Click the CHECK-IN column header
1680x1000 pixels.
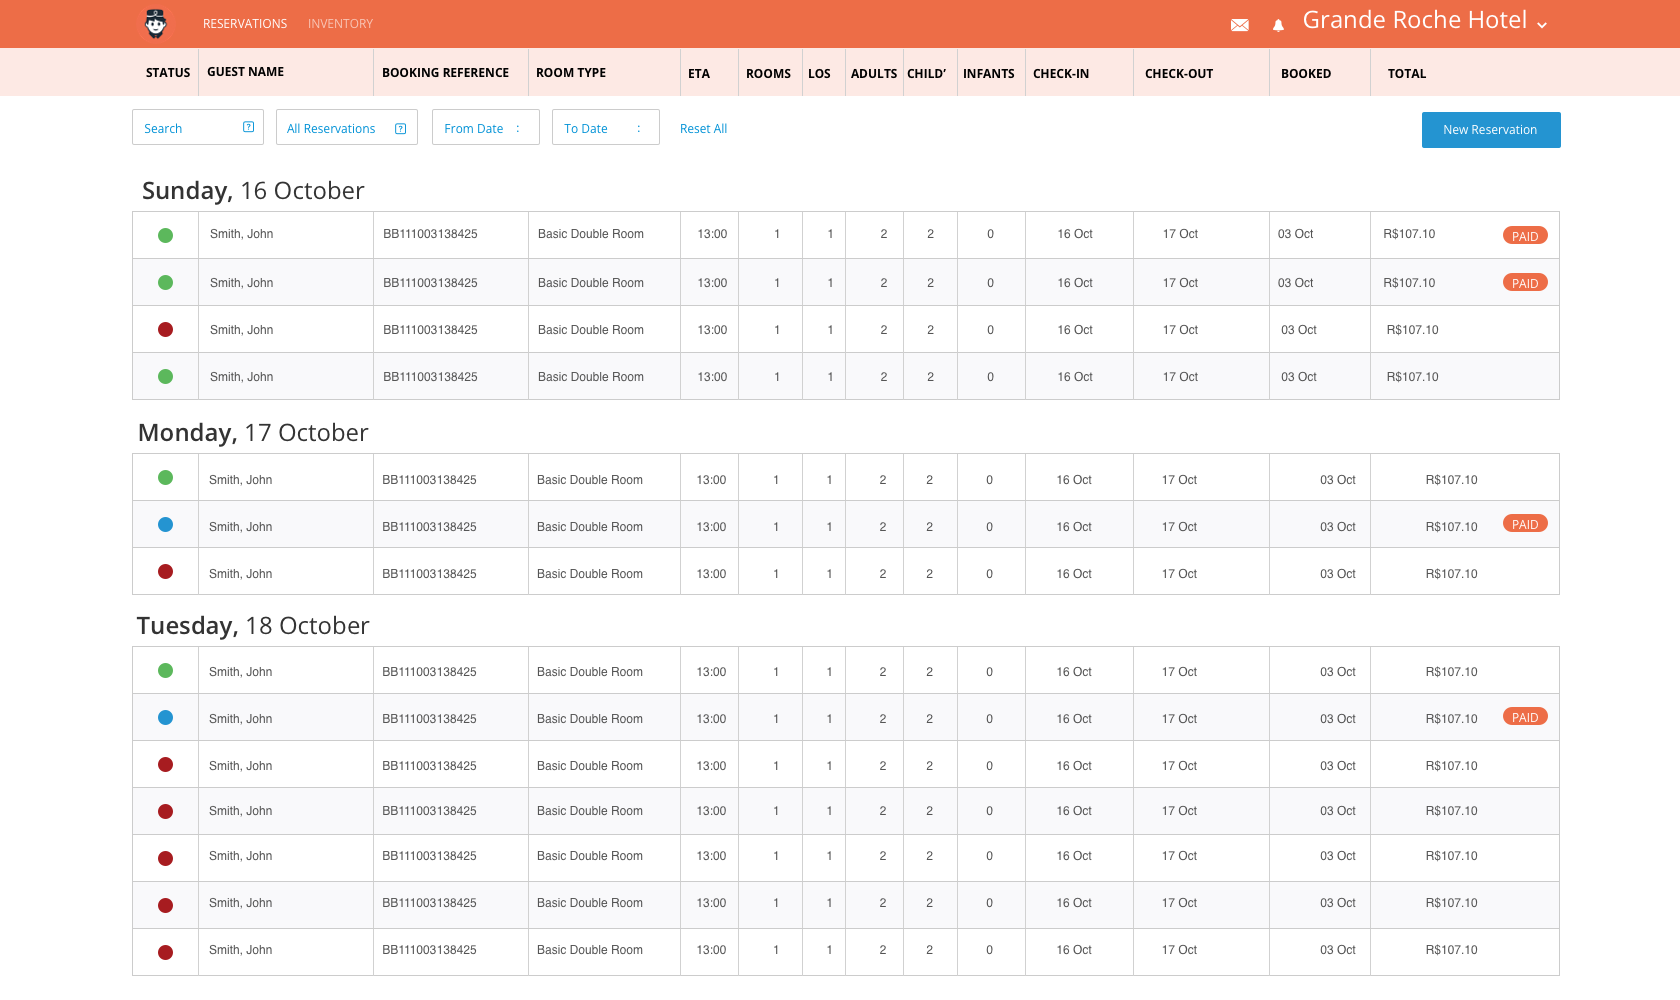[1061, 74]
